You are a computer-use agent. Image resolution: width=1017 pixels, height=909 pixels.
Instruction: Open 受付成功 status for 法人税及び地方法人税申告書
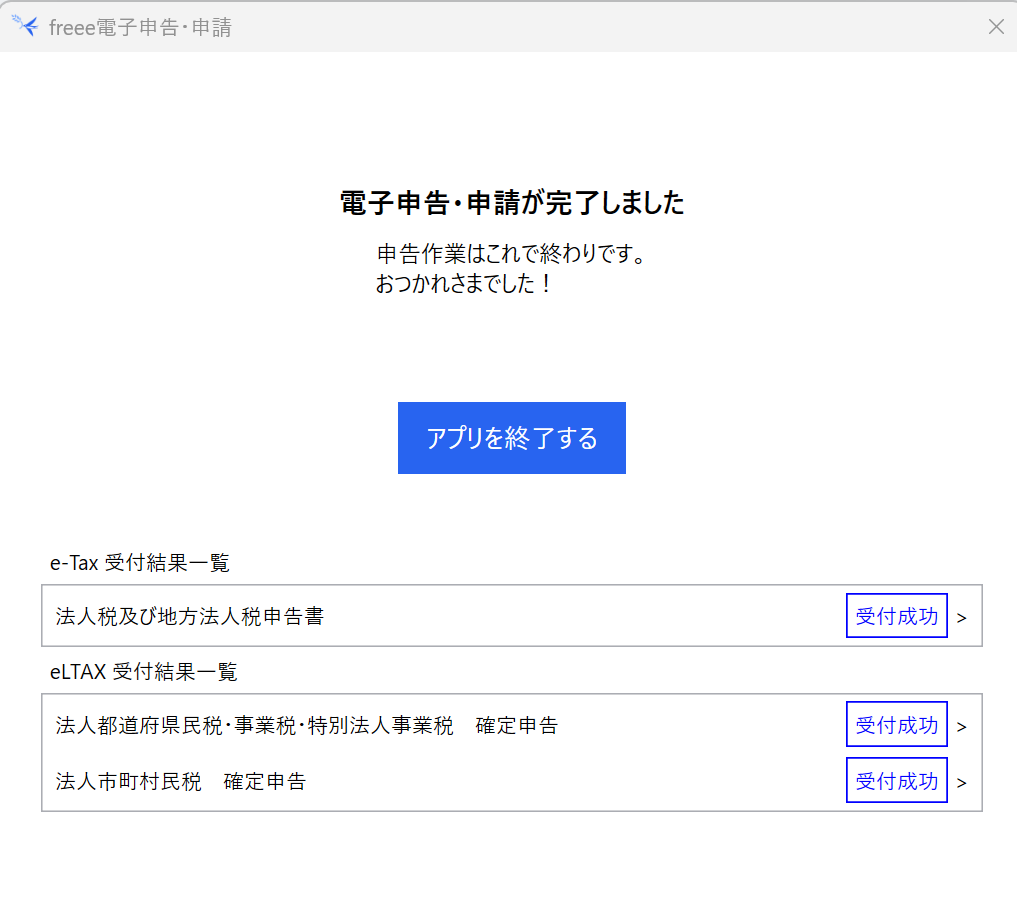(896, 616)
